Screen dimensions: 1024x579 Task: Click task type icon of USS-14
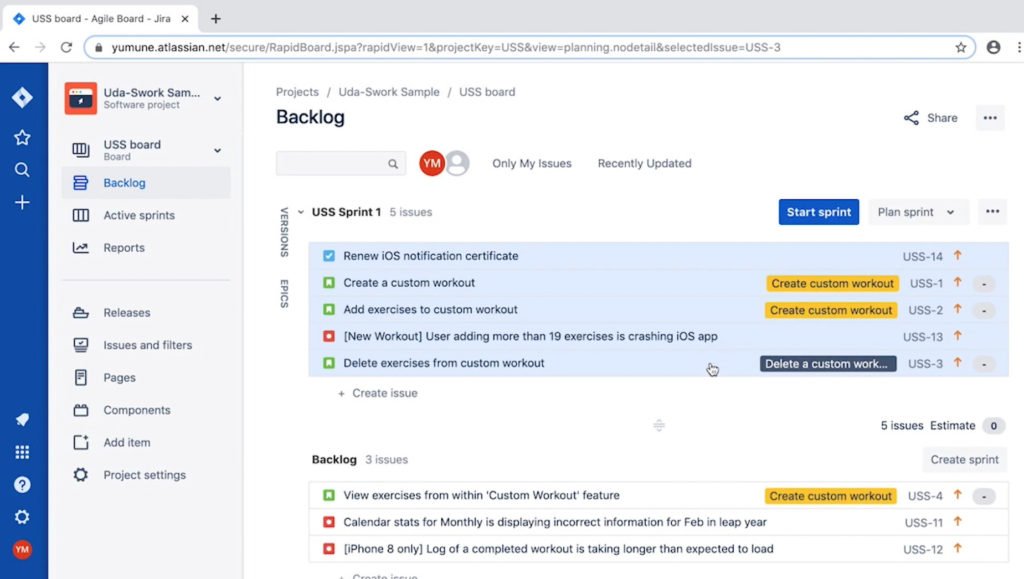pos(329,256)
